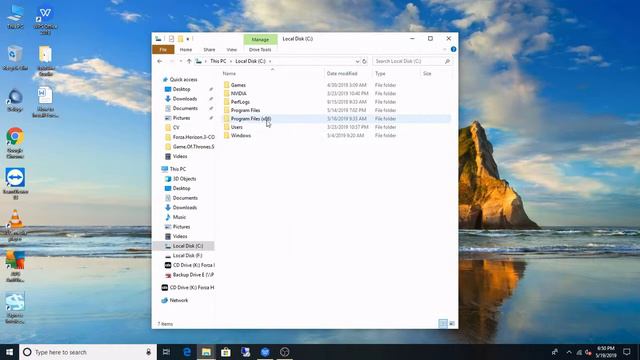
Task: Open Explorer help question mark icon
Action: coord(453,49)
